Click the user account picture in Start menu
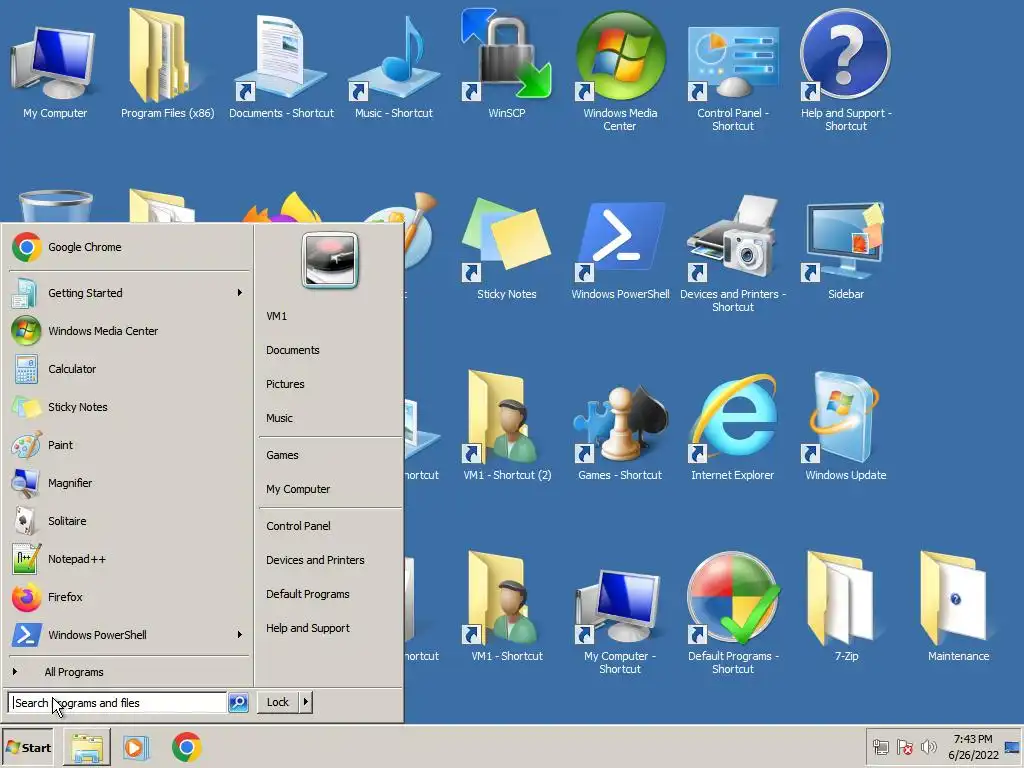This screenshot has width=1024, height=768. tap(330, 260)
